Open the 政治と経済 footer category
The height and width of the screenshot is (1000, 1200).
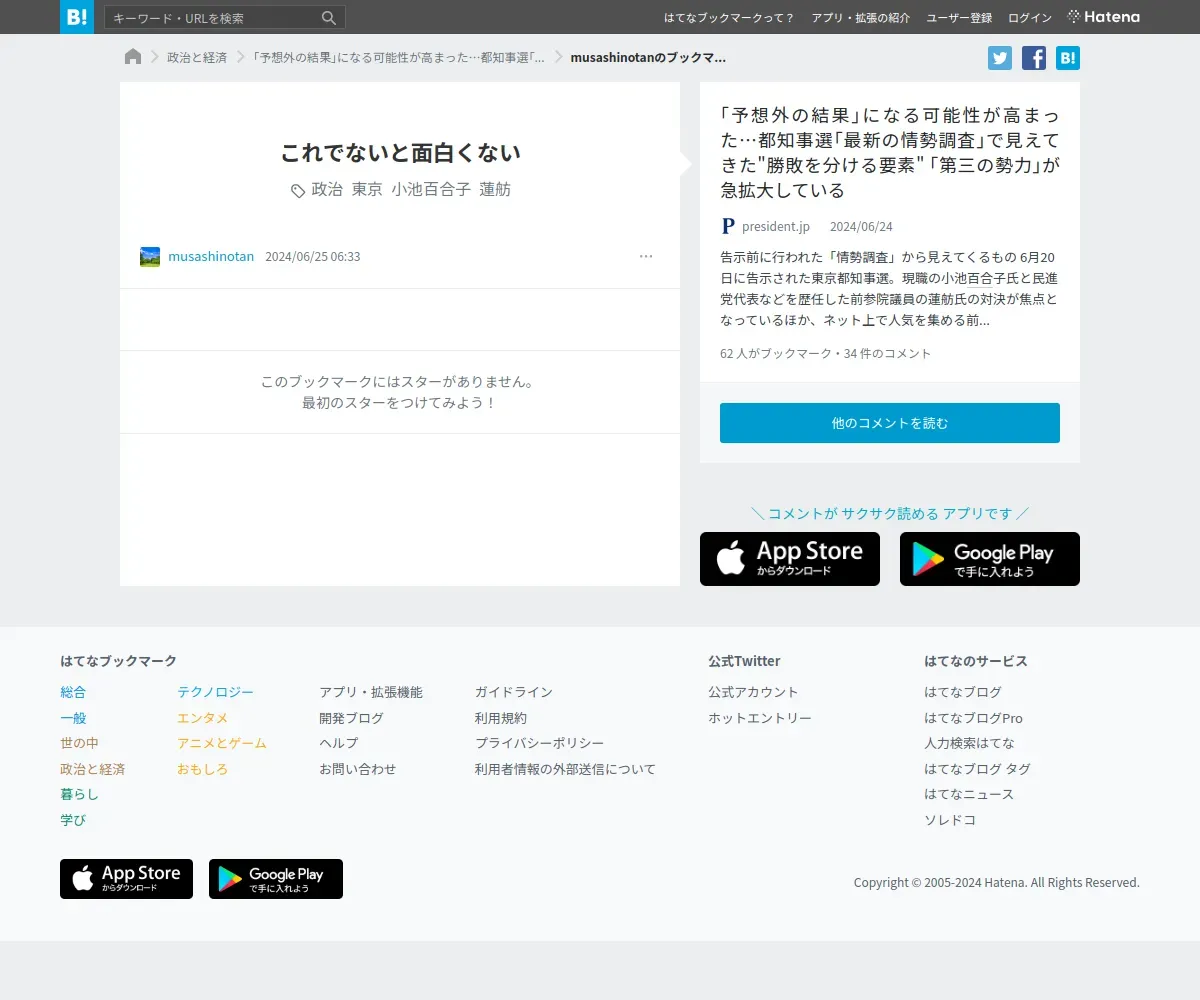[x=92, y=769]
